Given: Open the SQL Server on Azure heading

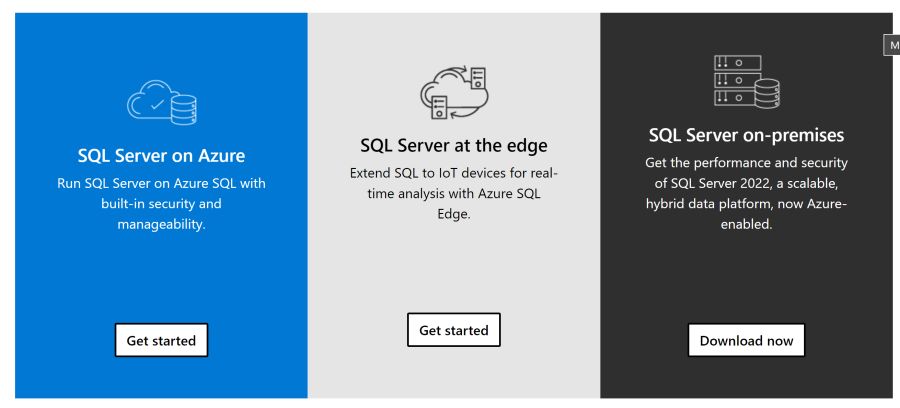Looking at the screenshot, I should click(x=161, y=155).
